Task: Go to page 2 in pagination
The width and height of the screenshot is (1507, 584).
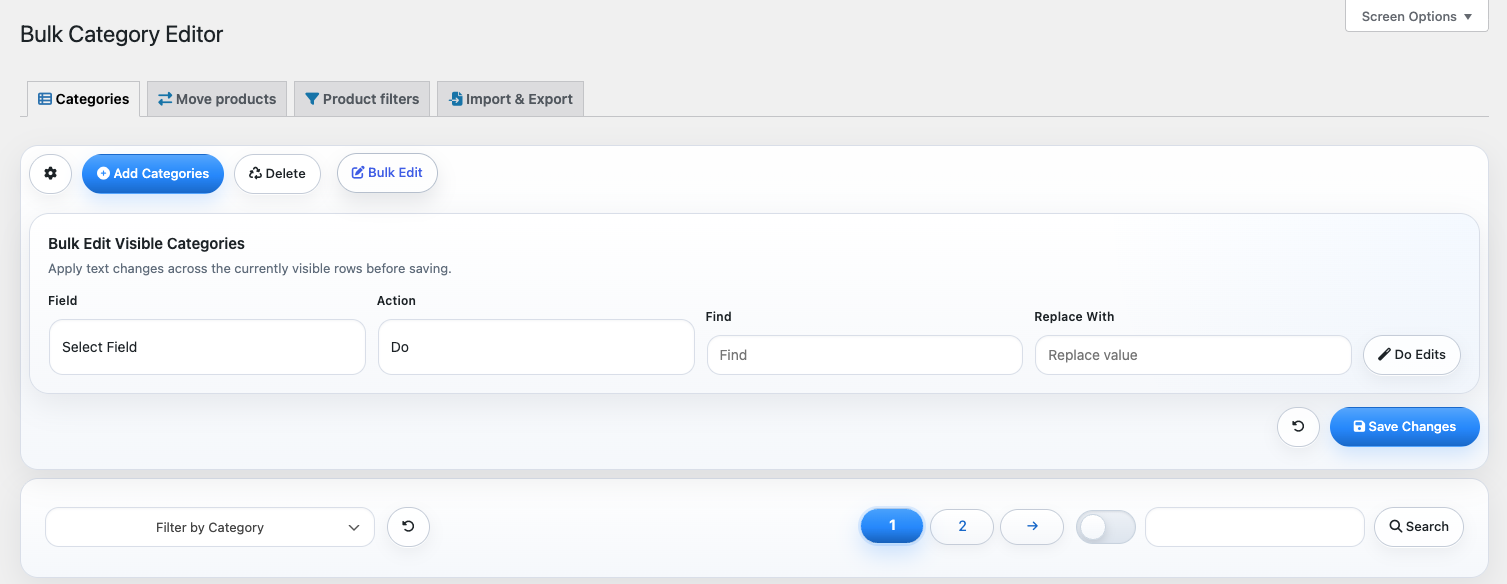Action: pyautogui.click(x=961, y=526)
